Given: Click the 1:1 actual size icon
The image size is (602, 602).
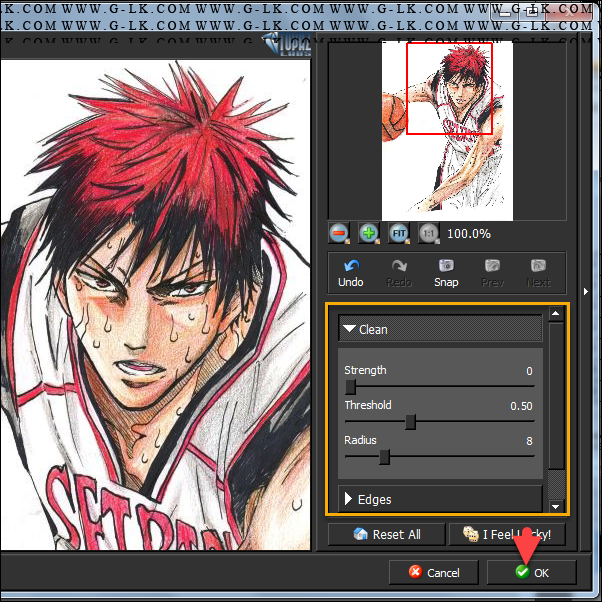Looking at the screenshot, I should click(429, 233).
